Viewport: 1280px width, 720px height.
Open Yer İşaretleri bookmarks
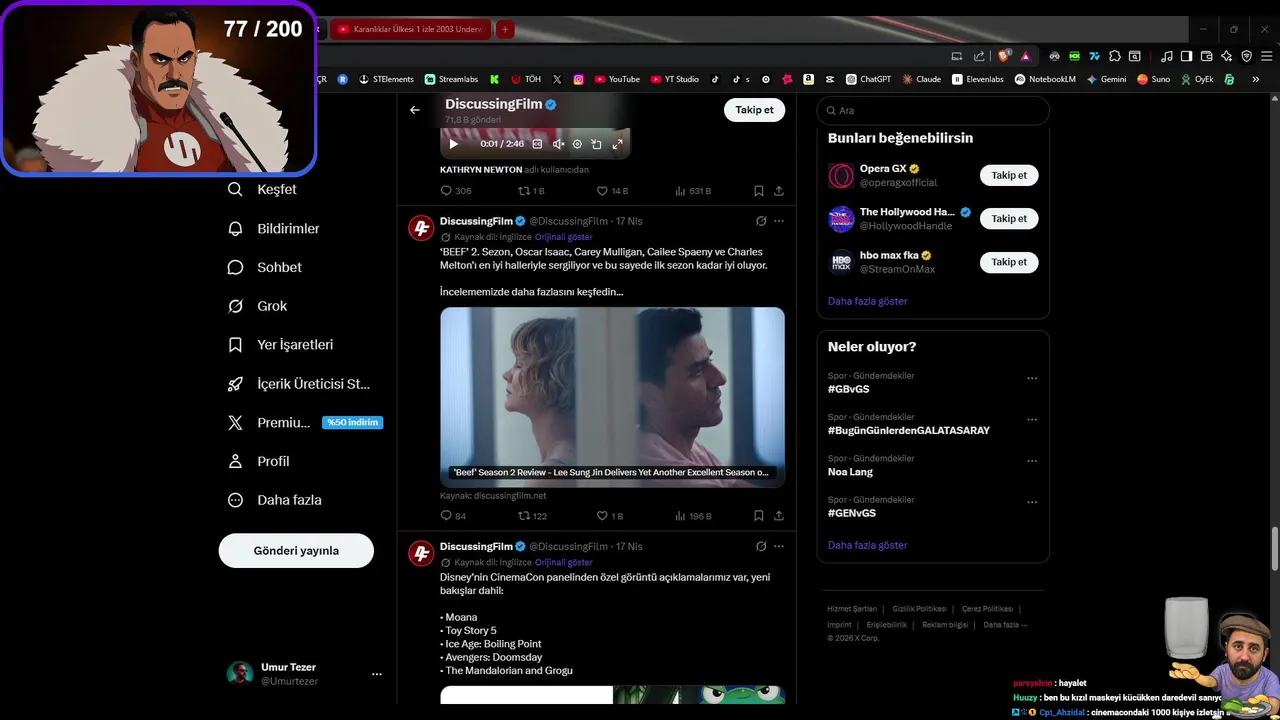(x=280, y=345)
